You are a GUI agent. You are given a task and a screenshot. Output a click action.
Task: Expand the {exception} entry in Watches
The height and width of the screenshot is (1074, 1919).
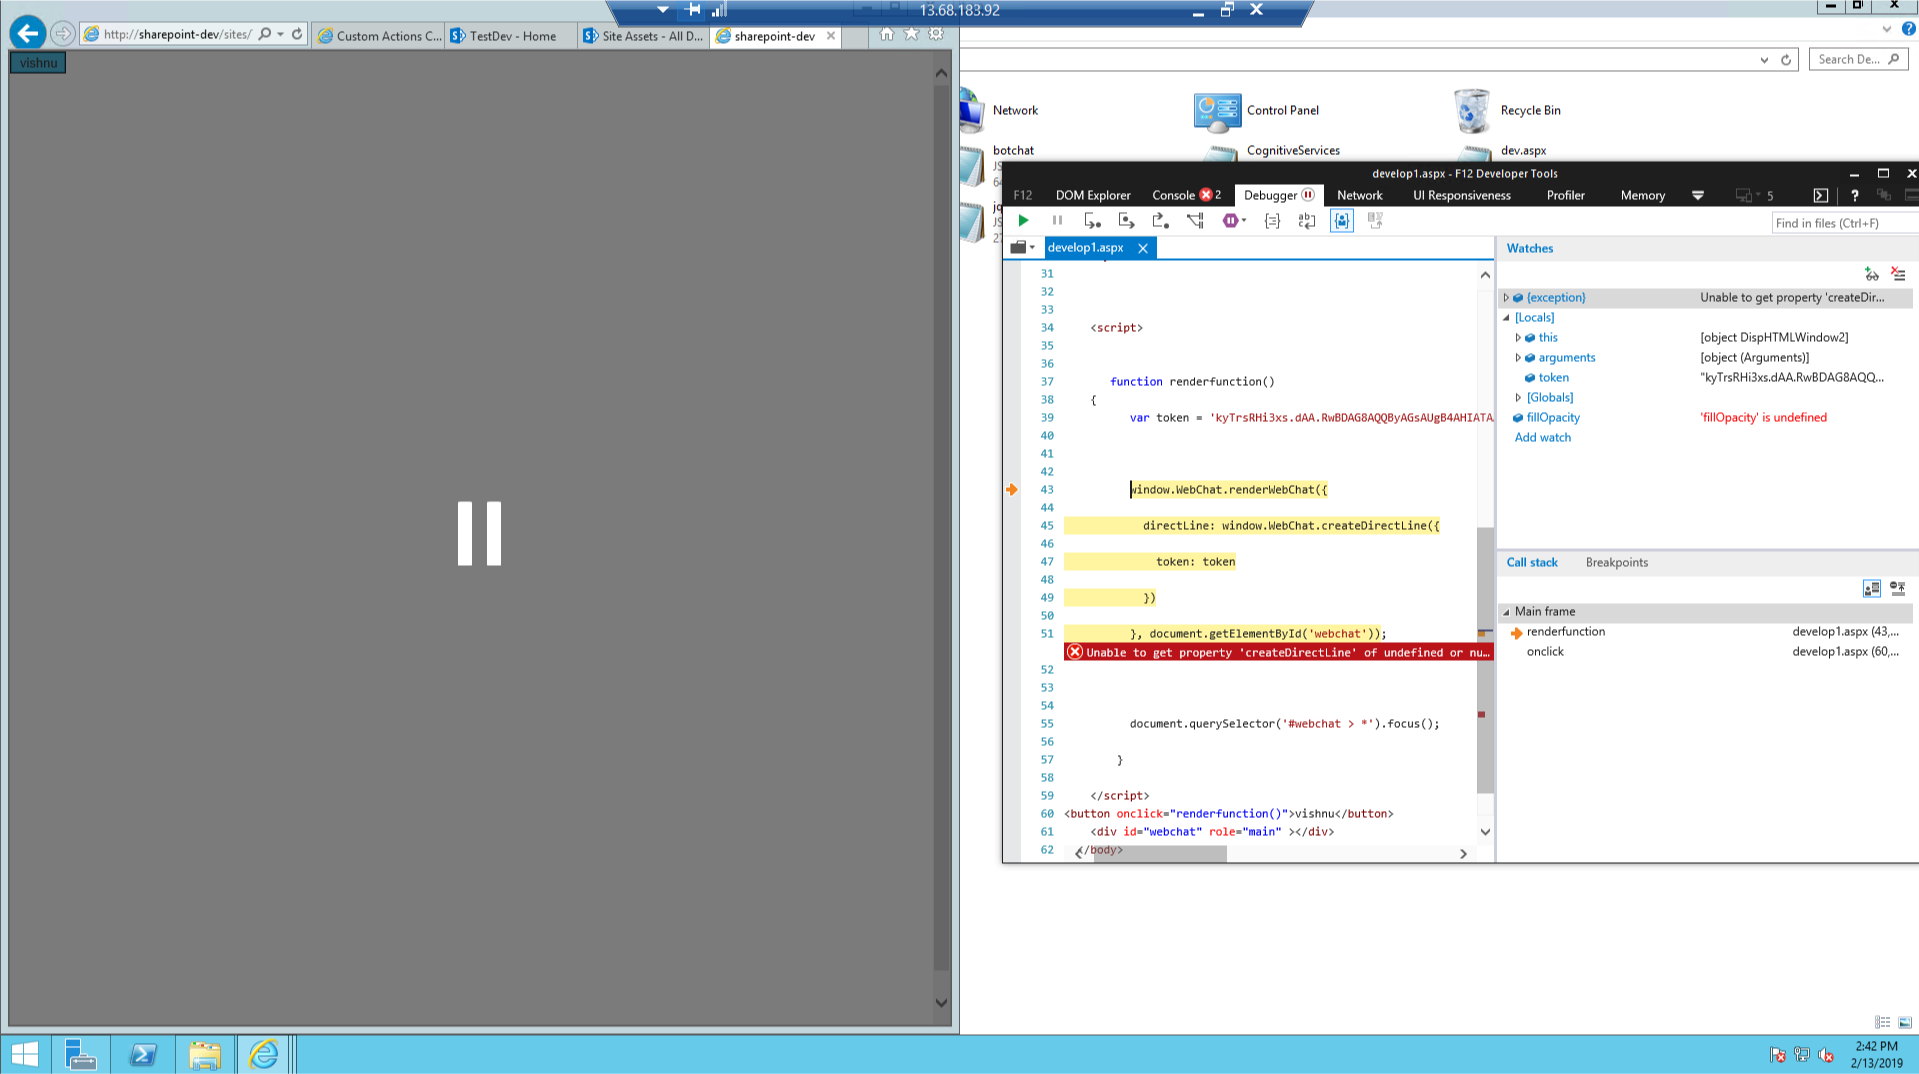pyautogui.click(x=1507, y=297)
